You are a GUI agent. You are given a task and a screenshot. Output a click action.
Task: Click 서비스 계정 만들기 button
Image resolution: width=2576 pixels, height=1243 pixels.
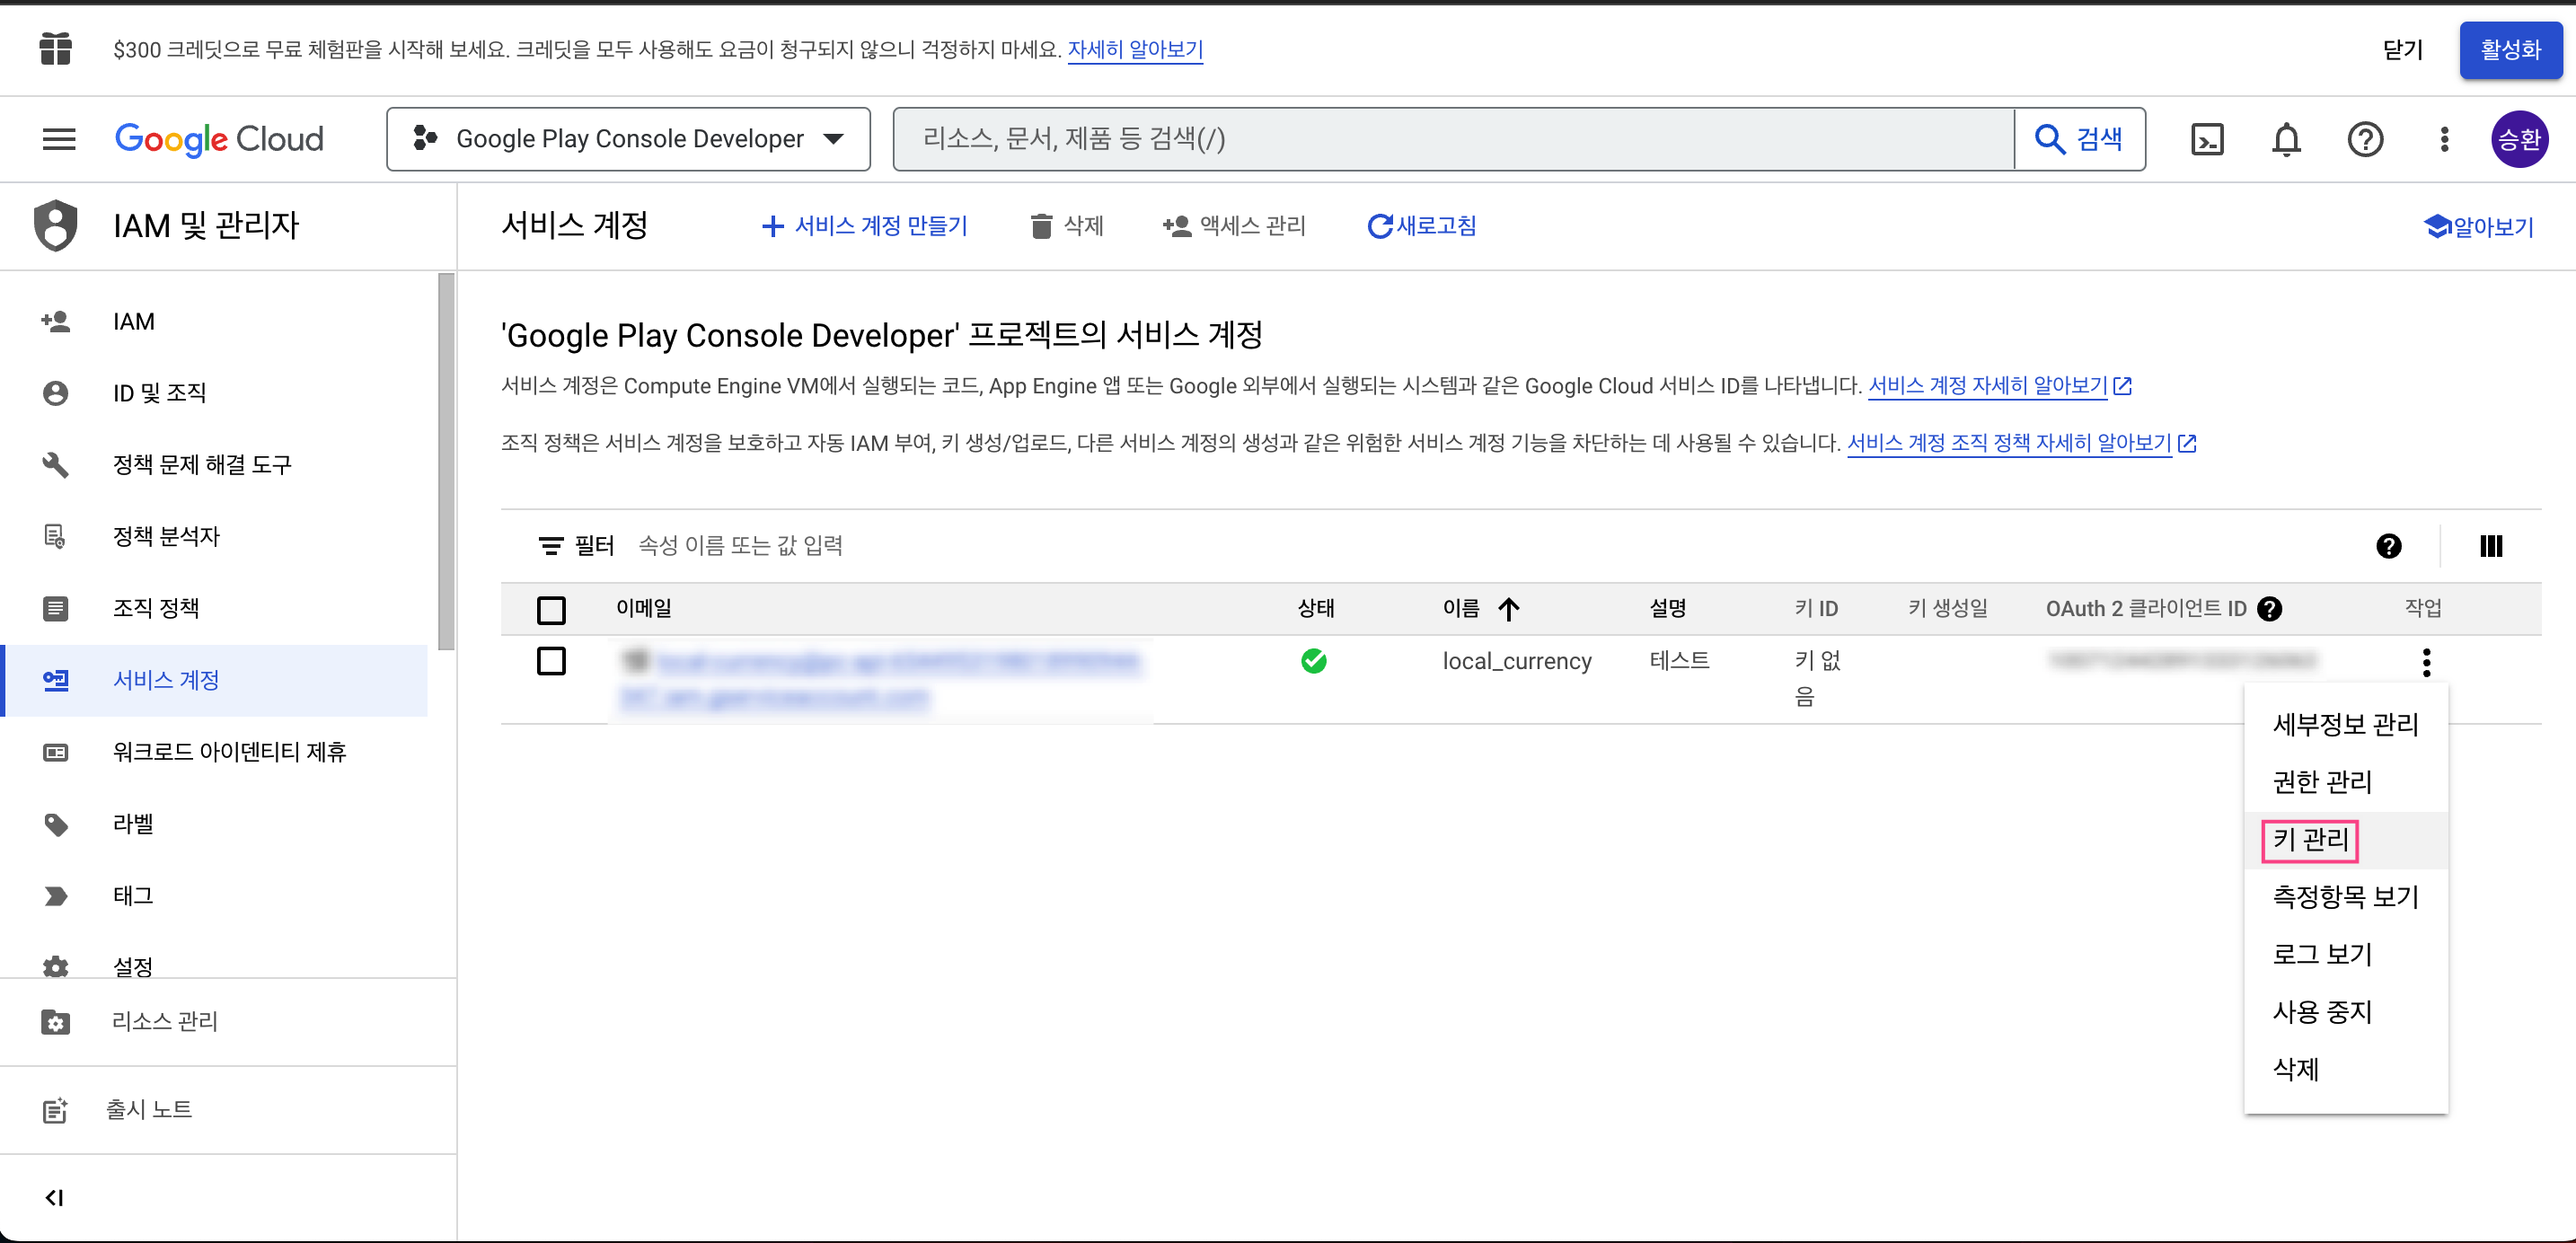click(x=864, y=227)
